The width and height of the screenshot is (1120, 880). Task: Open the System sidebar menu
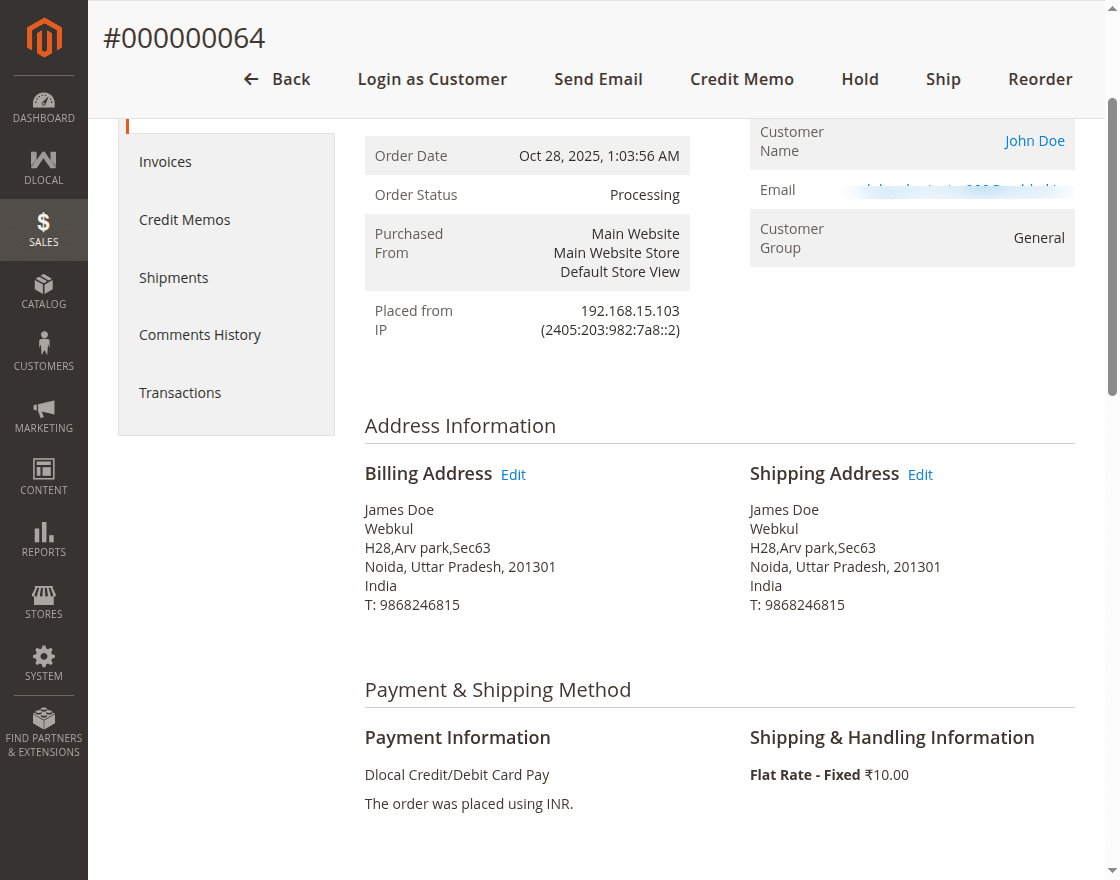click(x=43, y=662)
